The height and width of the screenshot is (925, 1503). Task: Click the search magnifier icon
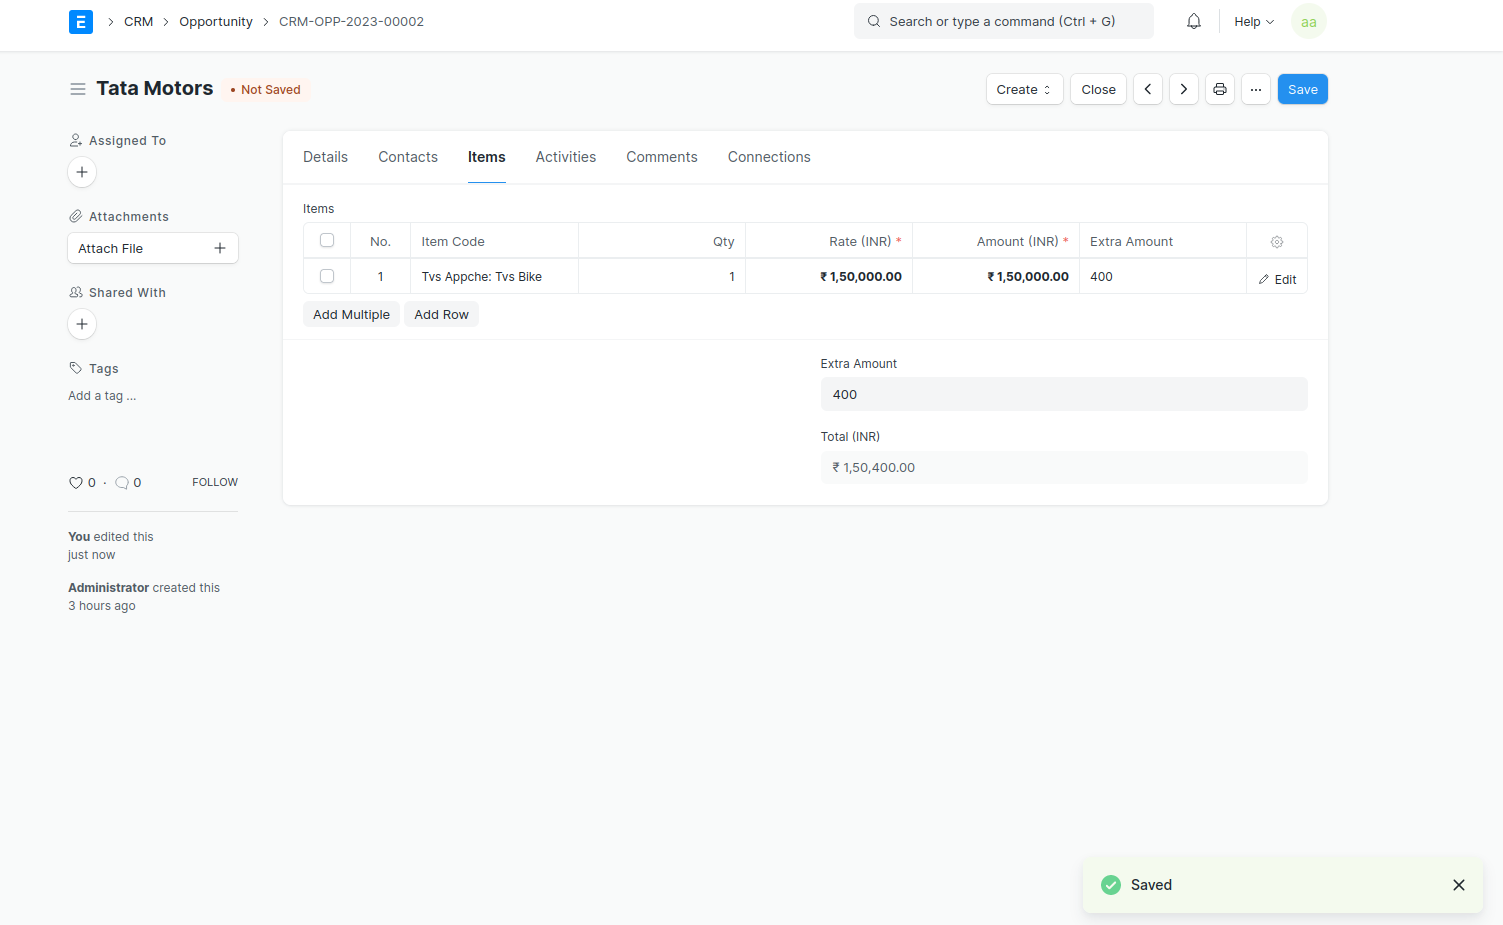(x=874, y=21)
